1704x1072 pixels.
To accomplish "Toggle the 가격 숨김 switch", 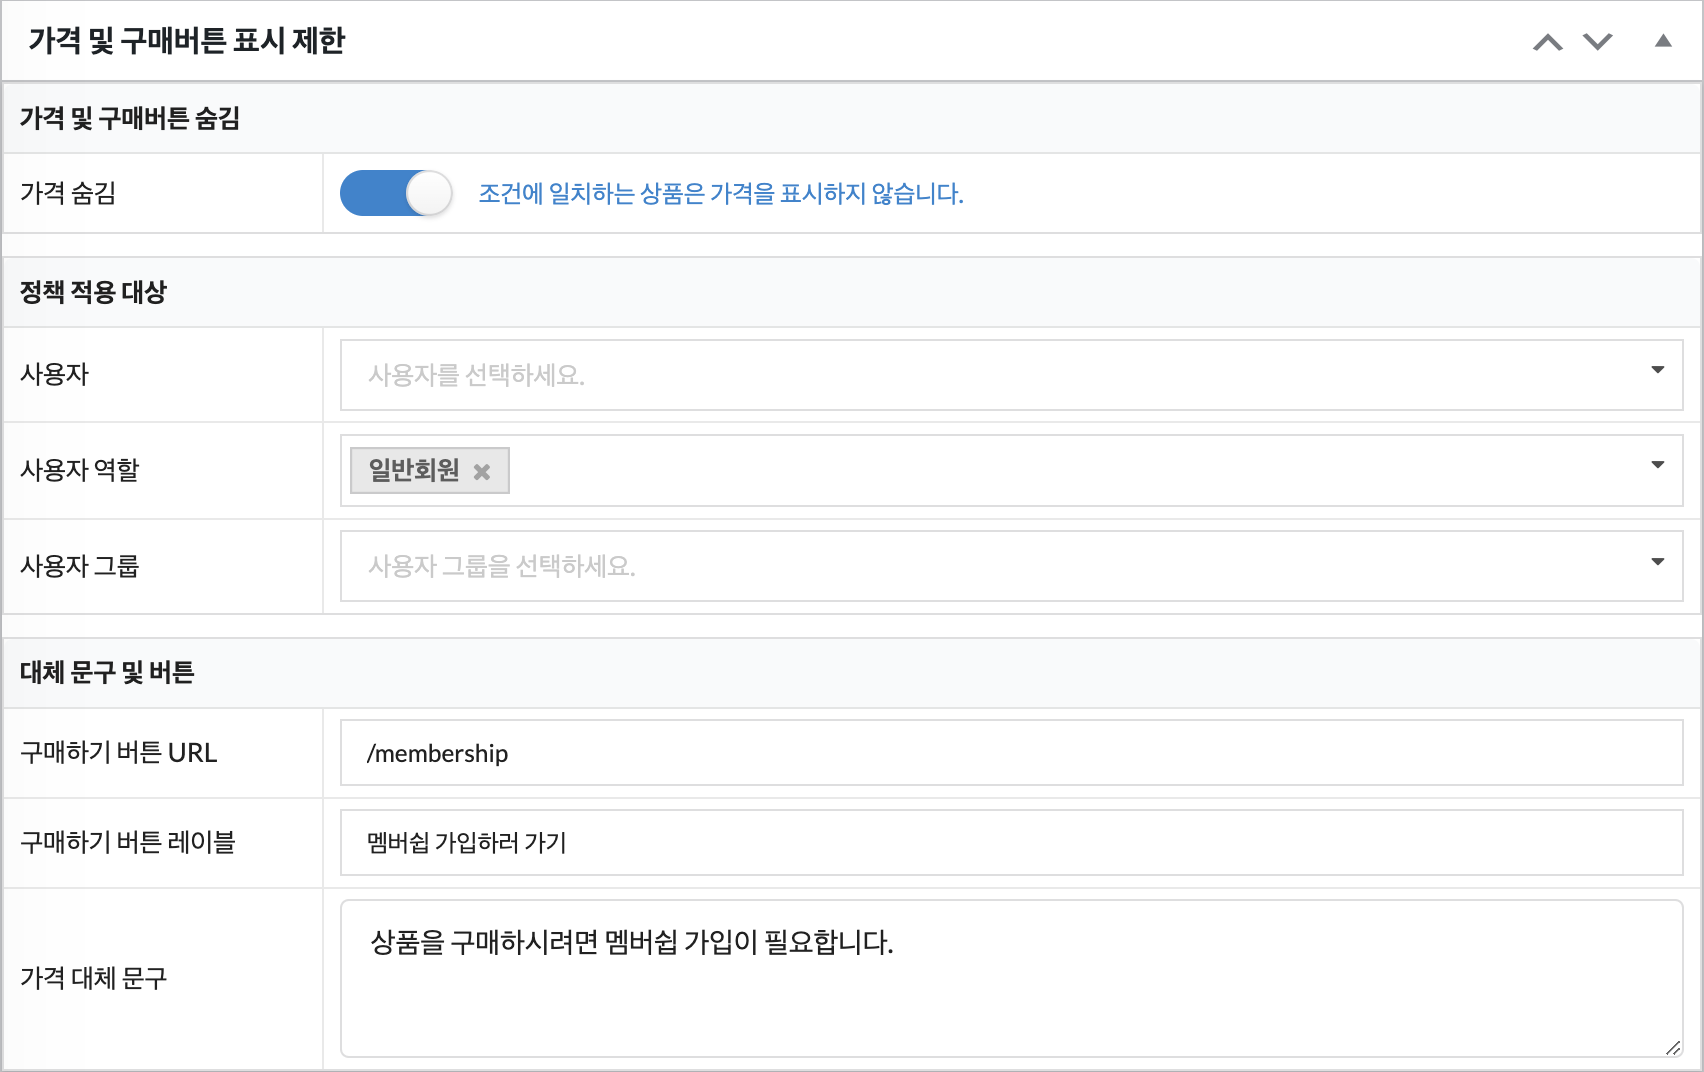I will click(396, 193).
